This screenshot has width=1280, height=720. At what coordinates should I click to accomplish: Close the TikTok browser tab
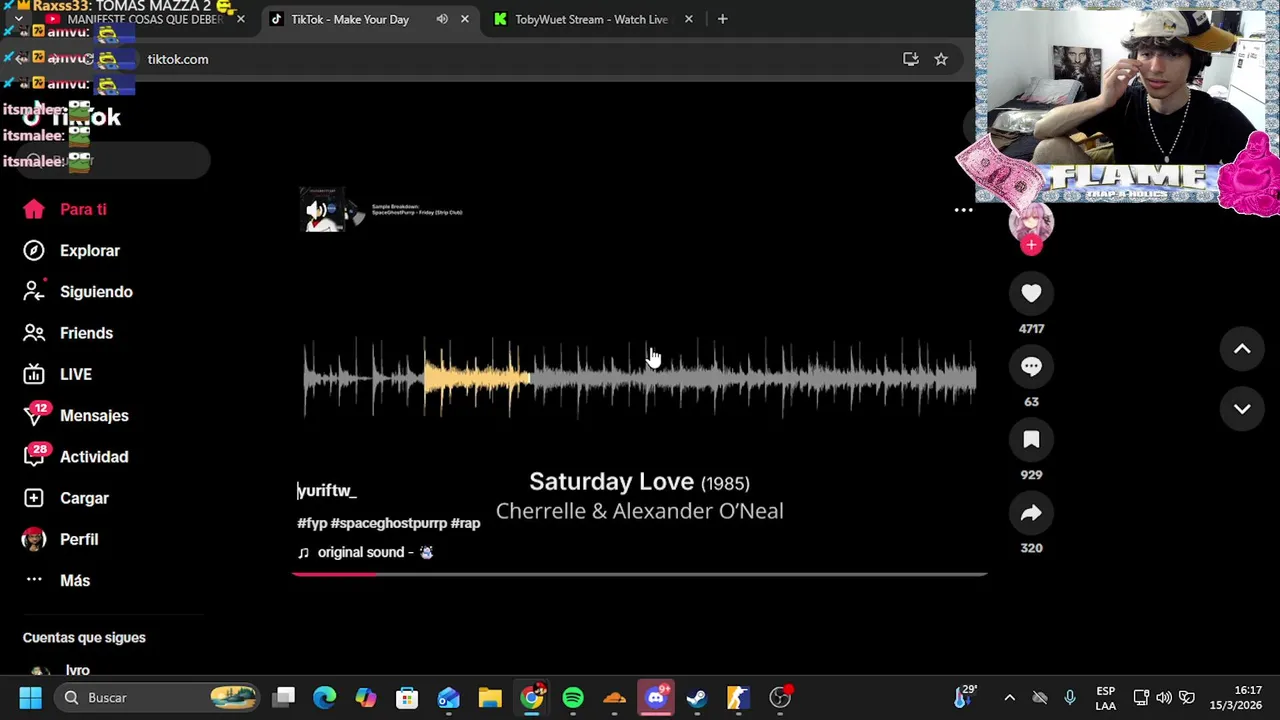pyautogui.click(x=464, y=19)
